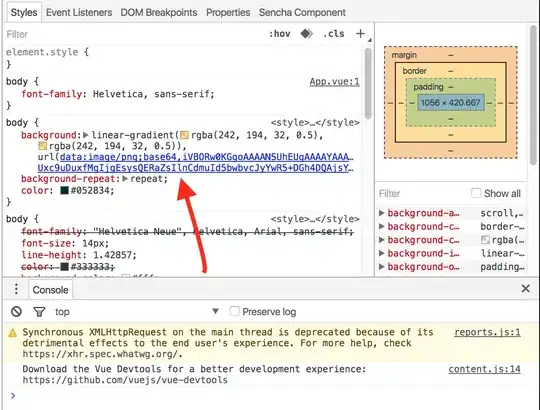The width and height of the screenshot is (540, 410).
Task: Expand the computed background-a… property
Action: tap(381, 213)
